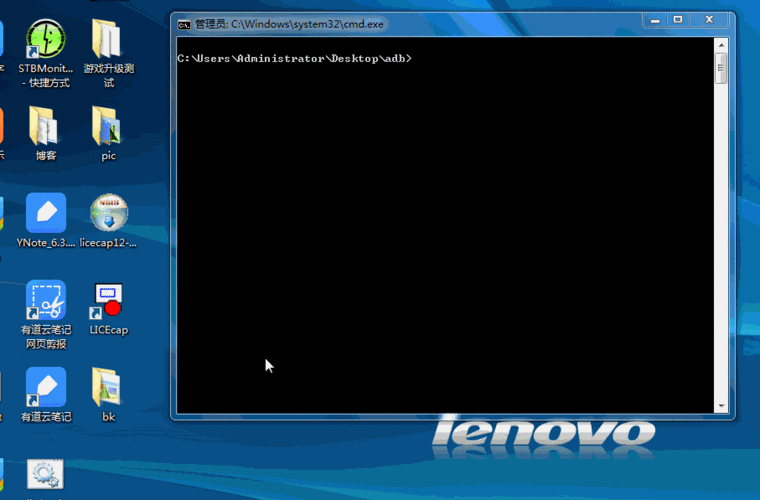
Task: Open the STBMonitor shortcut desktop icon
Action: pos(46,42)
